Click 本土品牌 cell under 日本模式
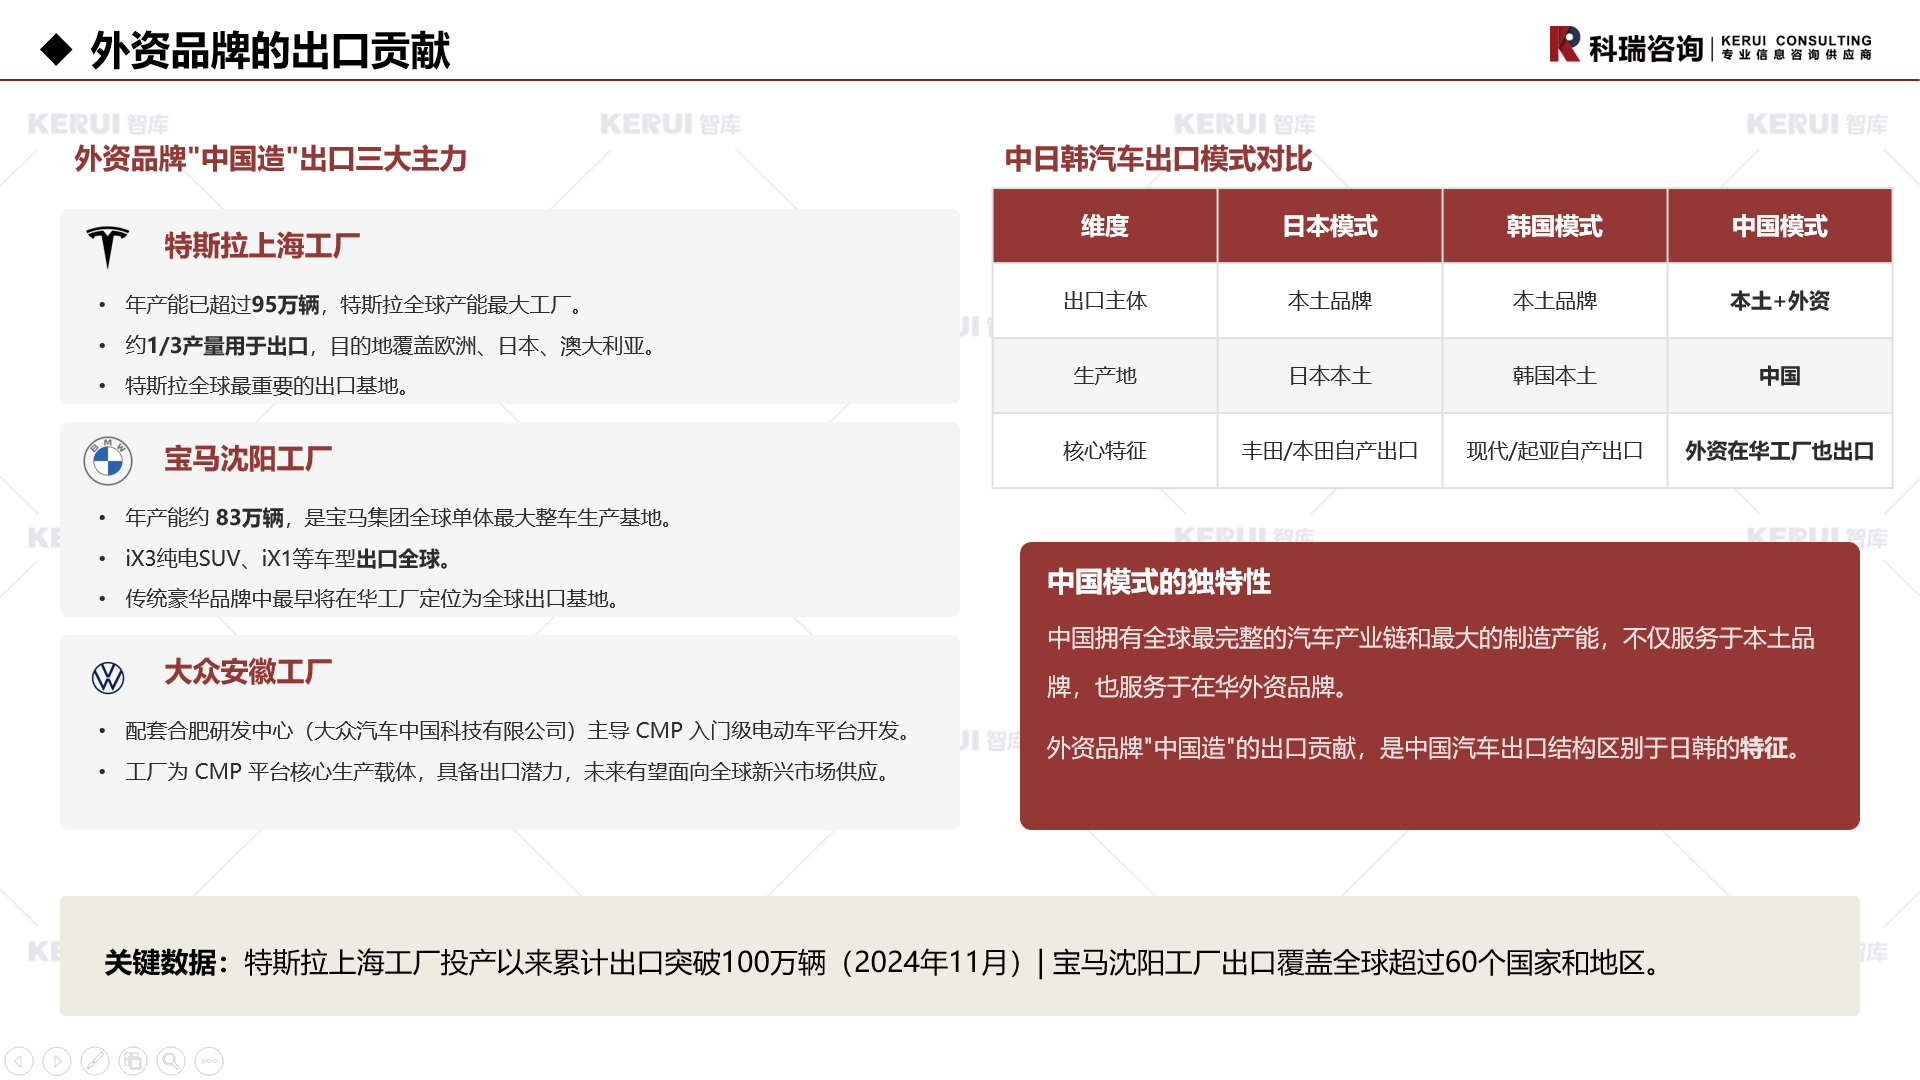Image resolution: width=1920 pixels, height=1080 pixels. [1330, 301]
